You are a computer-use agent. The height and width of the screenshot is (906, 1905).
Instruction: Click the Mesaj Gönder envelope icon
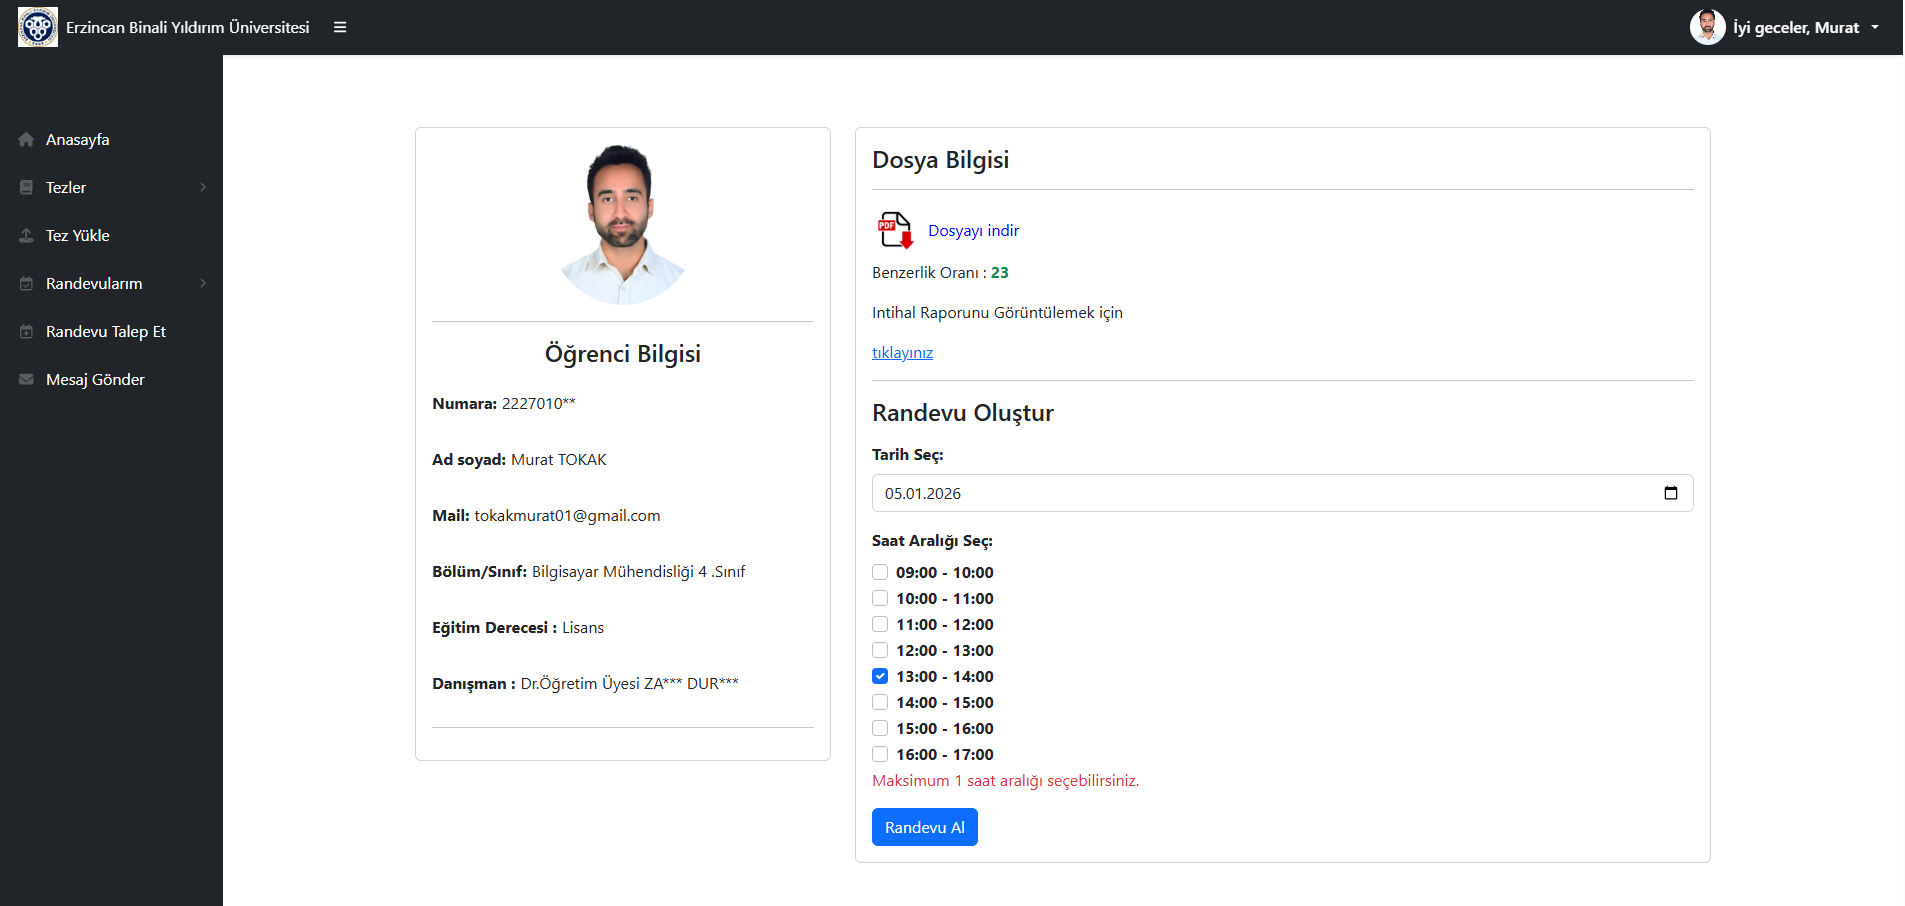pyautogui.click(x=26, y=380)
